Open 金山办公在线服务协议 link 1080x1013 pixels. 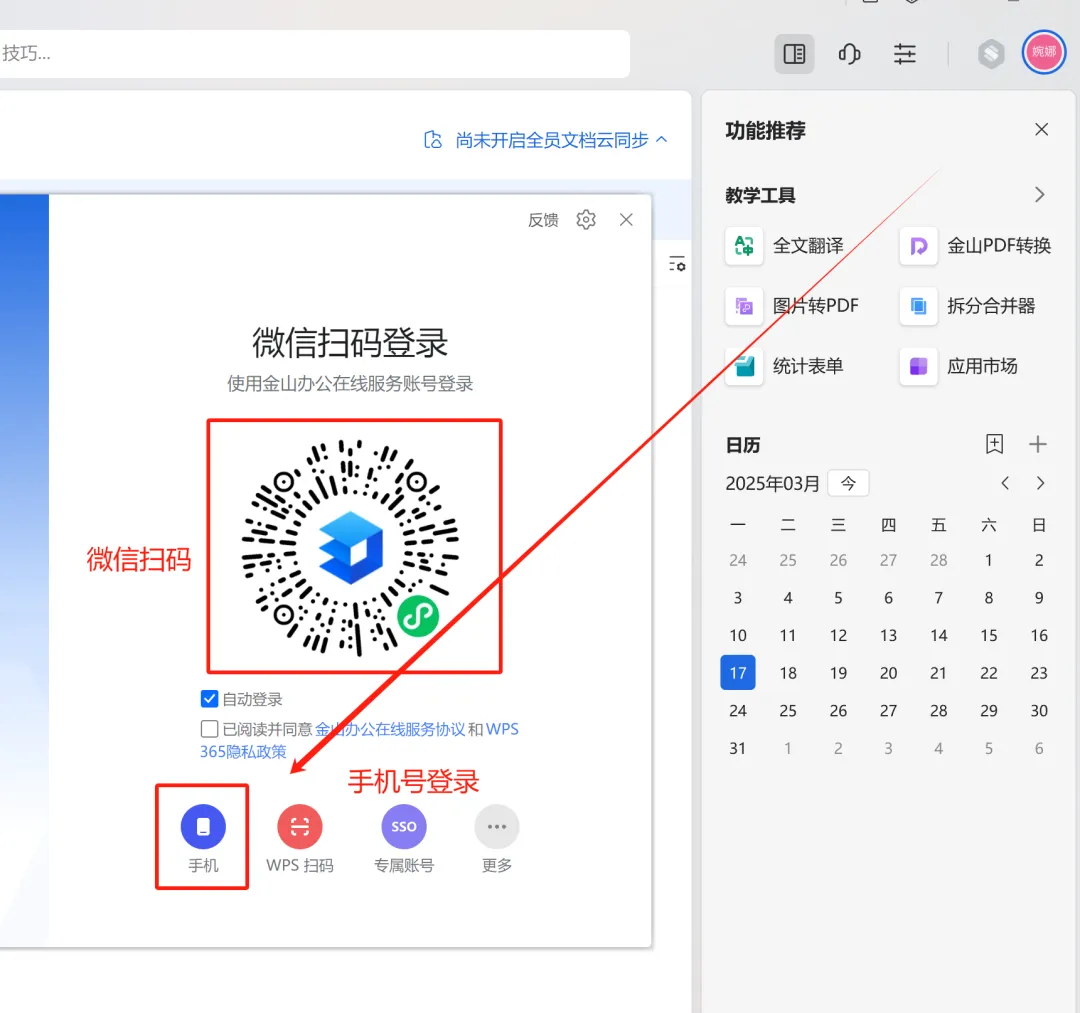click(390, 729)
